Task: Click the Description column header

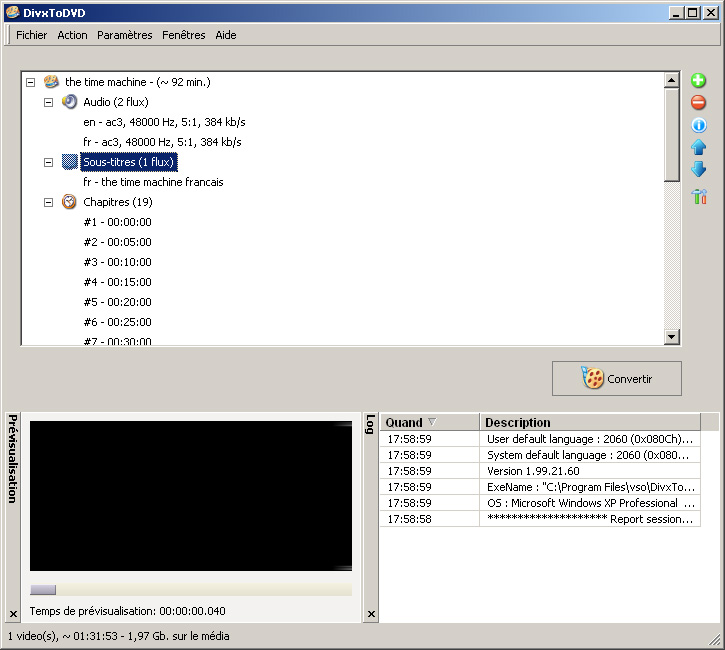Action: tap(590, 423)
